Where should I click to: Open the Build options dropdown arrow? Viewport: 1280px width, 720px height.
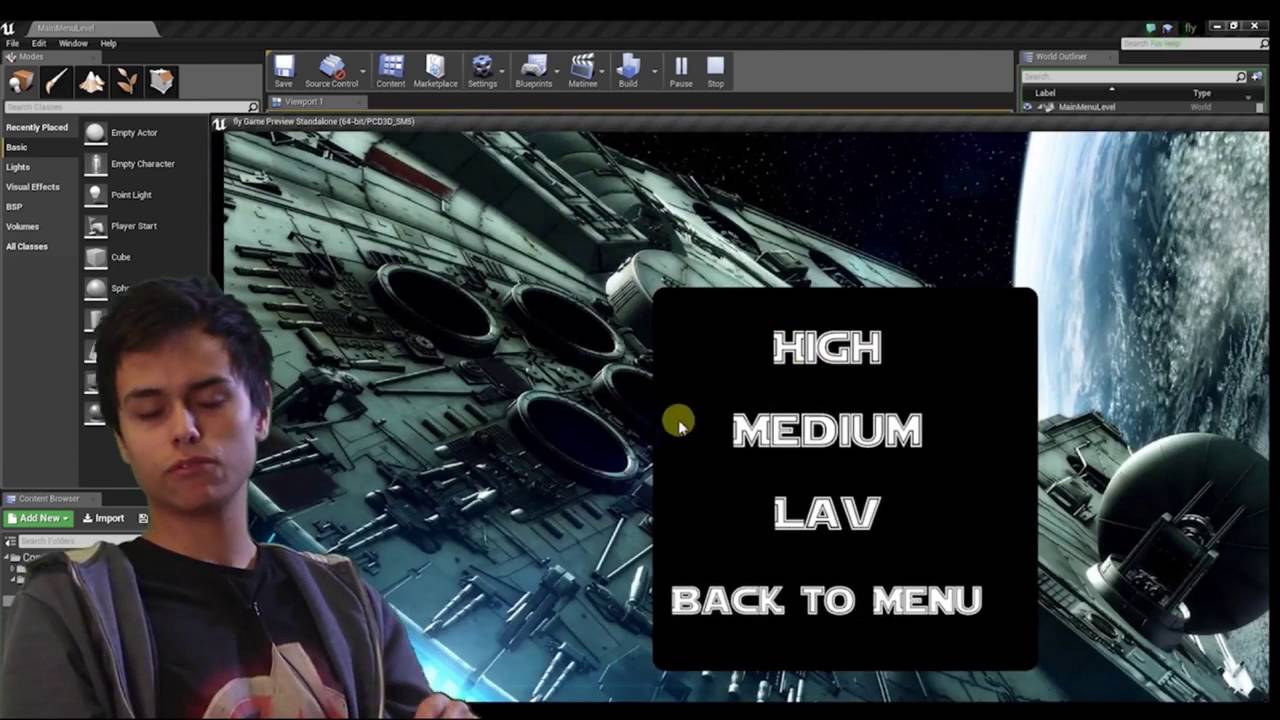[x=654, y=71]
